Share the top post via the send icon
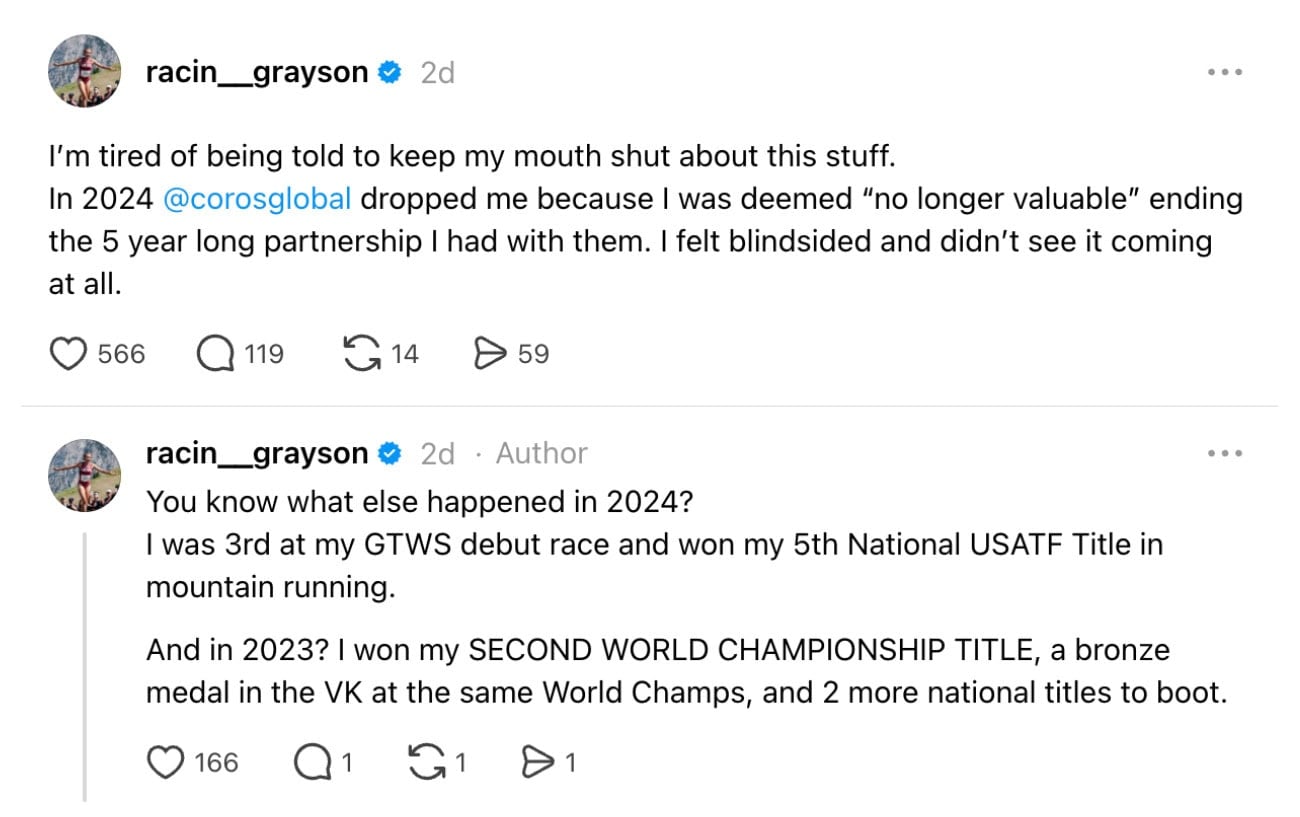The width and height of the screenshot is (1300, 817). point(493,352)
